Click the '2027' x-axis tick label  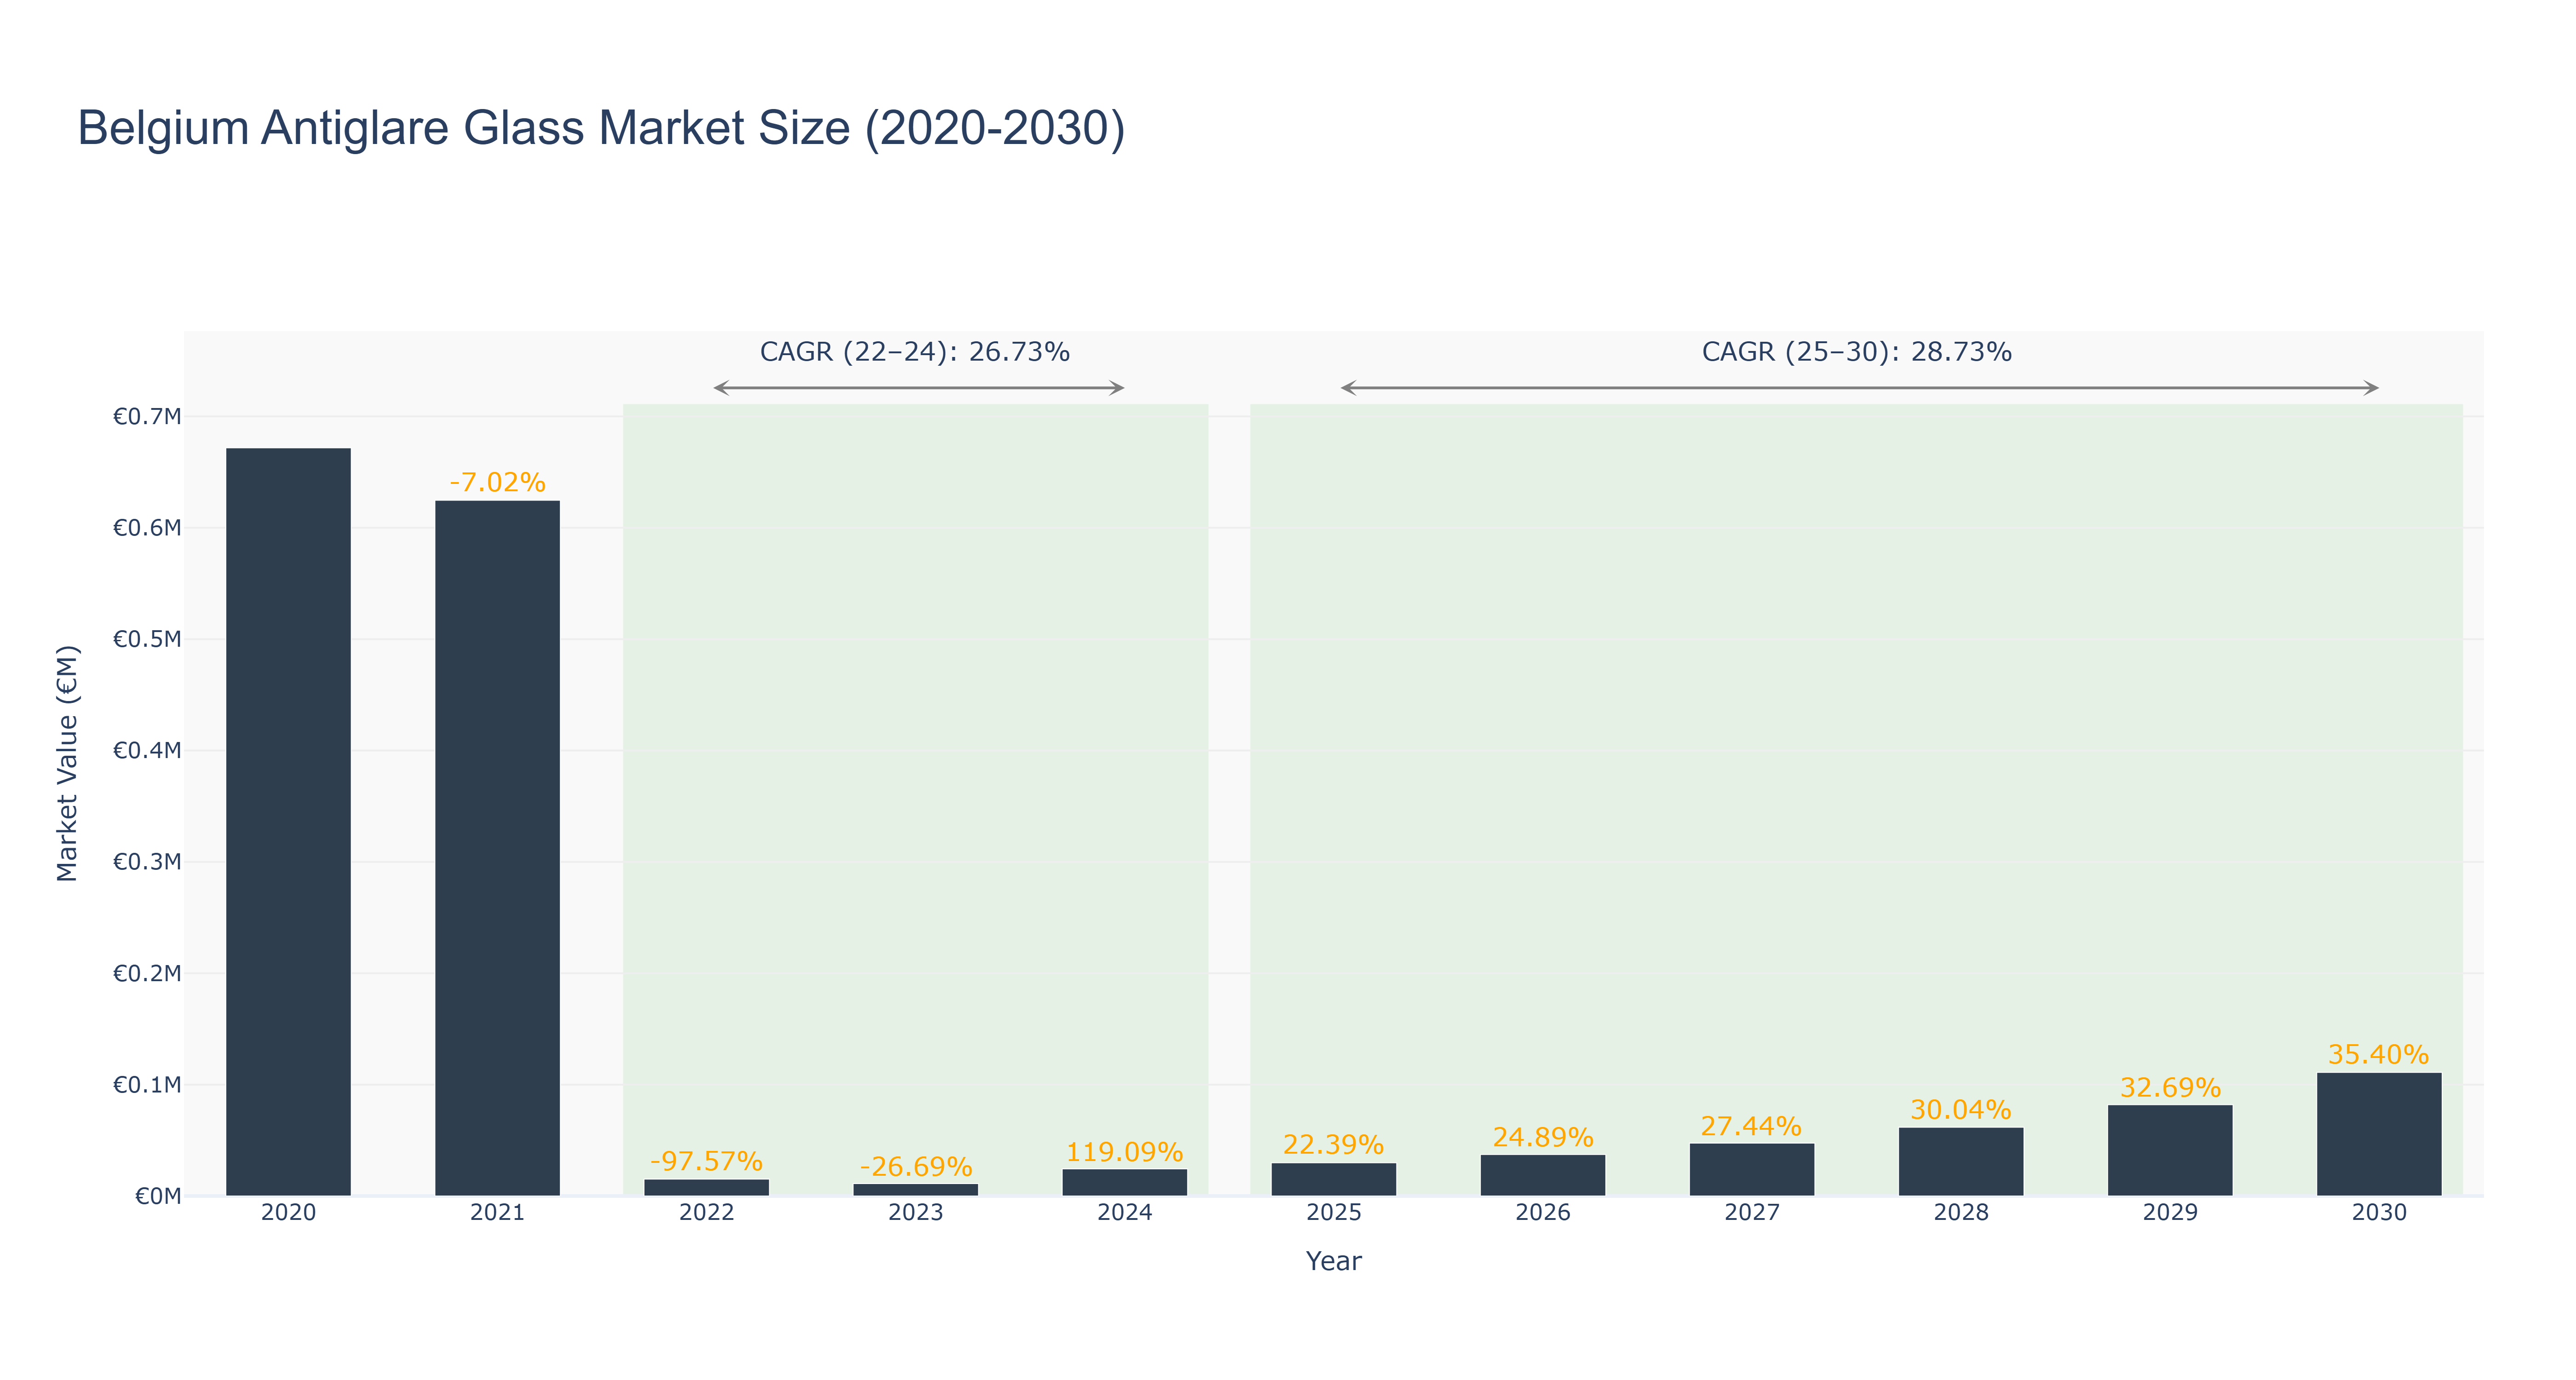(x=1752, y=1213)
